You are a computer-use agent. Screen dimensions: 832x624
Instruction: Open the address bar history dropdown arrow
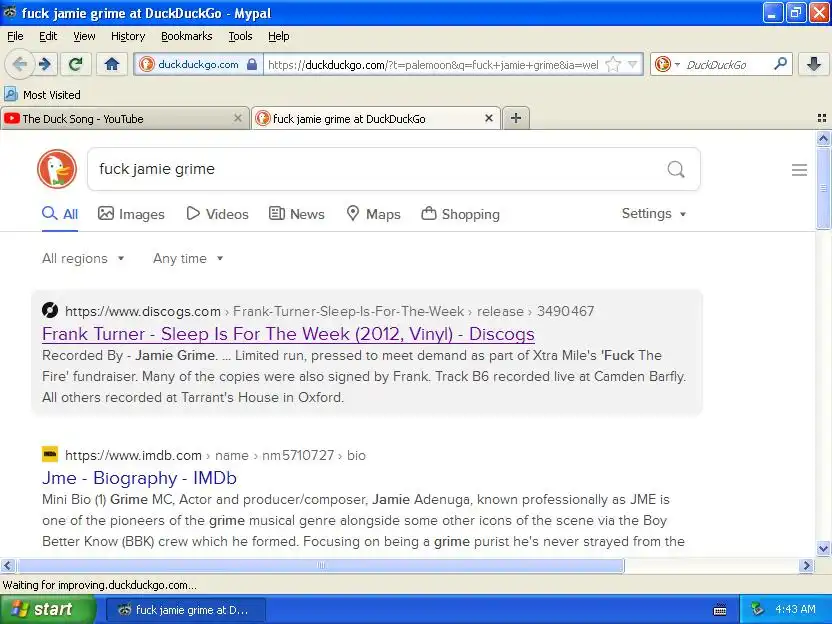(632, 65)
